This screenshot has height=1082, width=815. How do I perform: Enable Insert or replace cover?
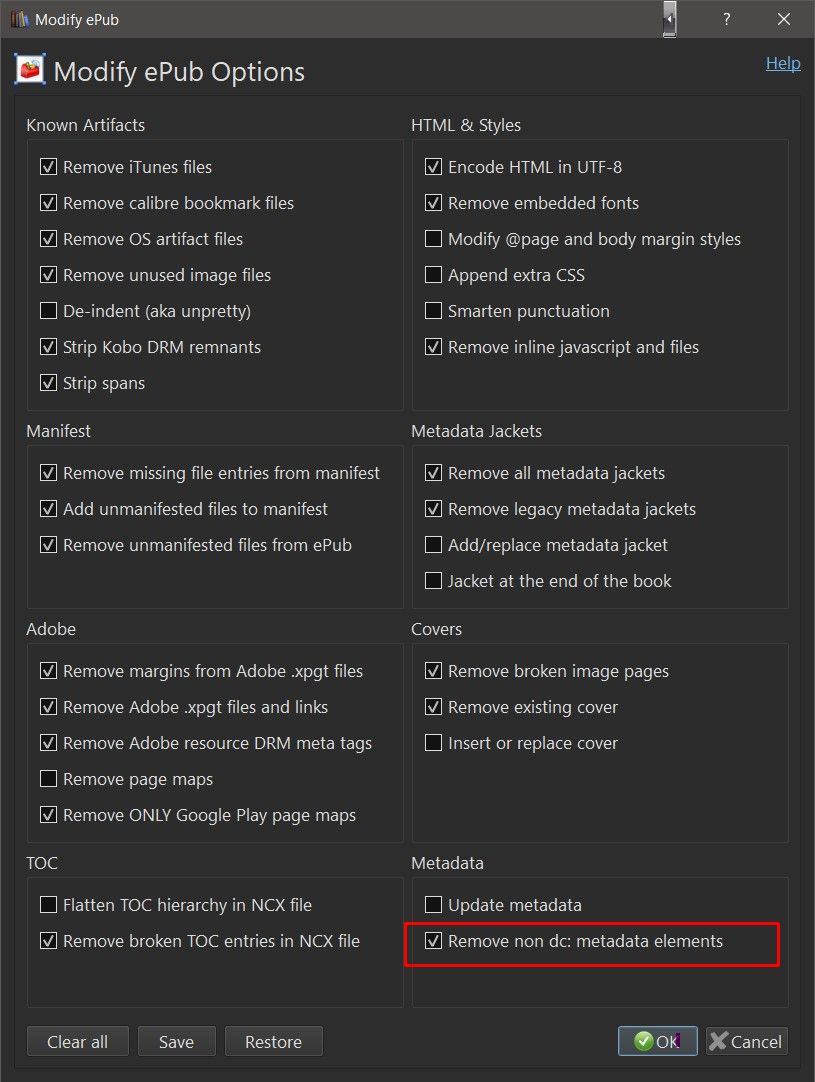coord(433,743)
